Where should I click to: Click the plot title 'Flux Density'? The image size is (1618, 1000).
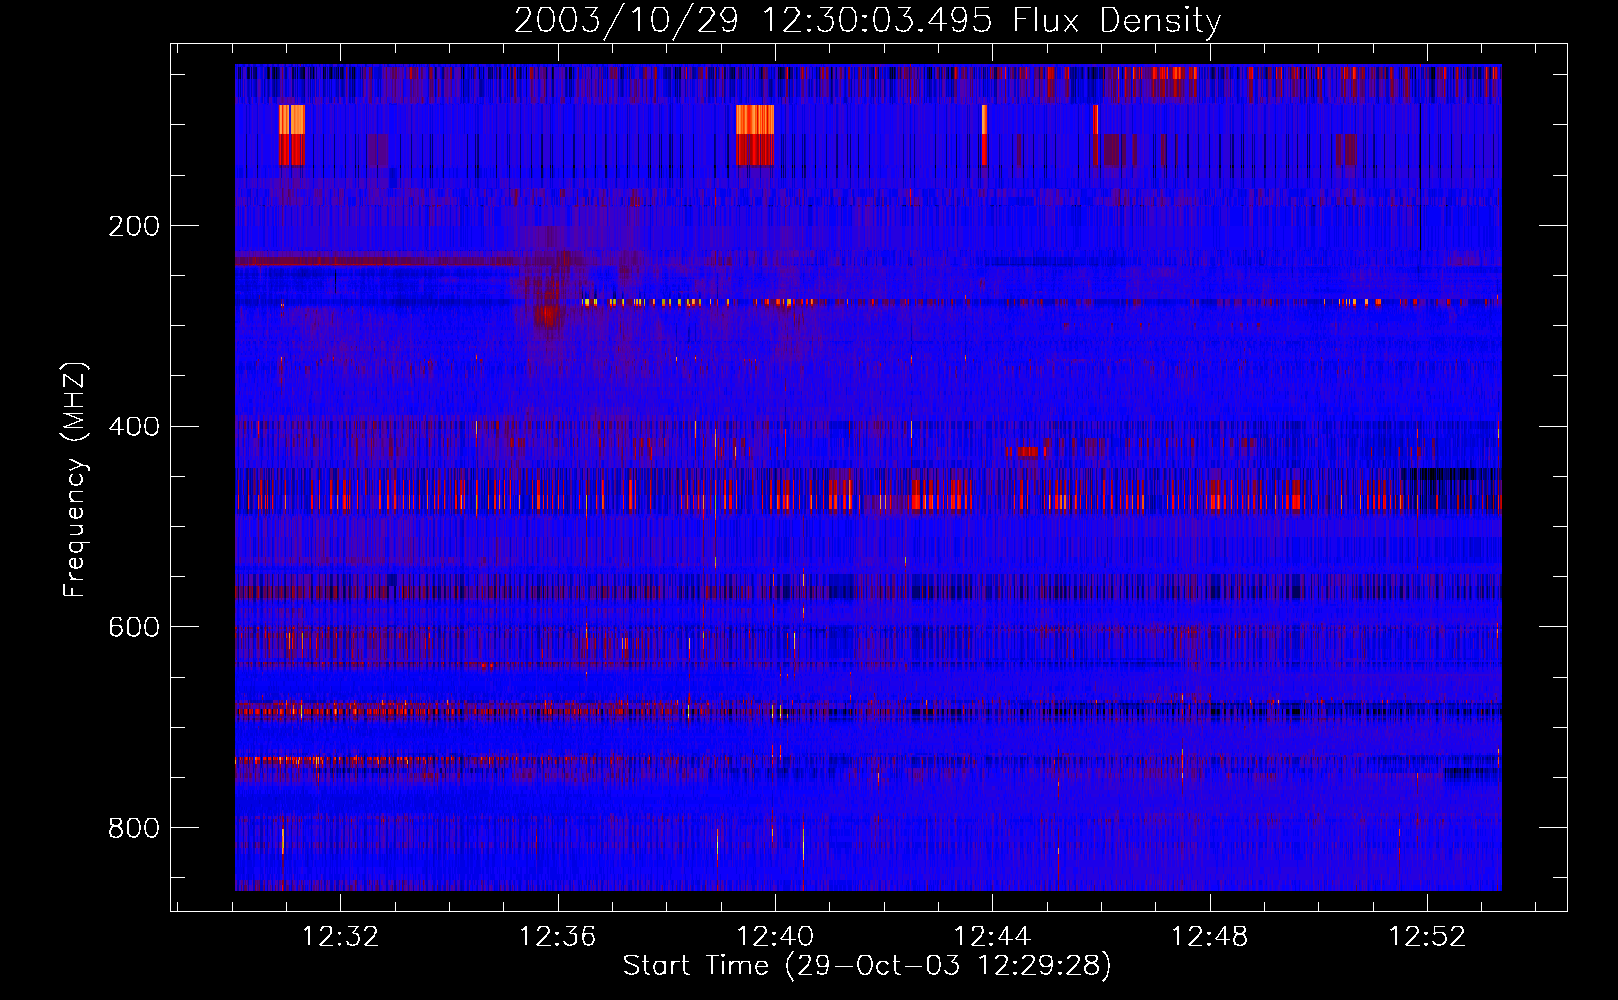[1116, 21]
